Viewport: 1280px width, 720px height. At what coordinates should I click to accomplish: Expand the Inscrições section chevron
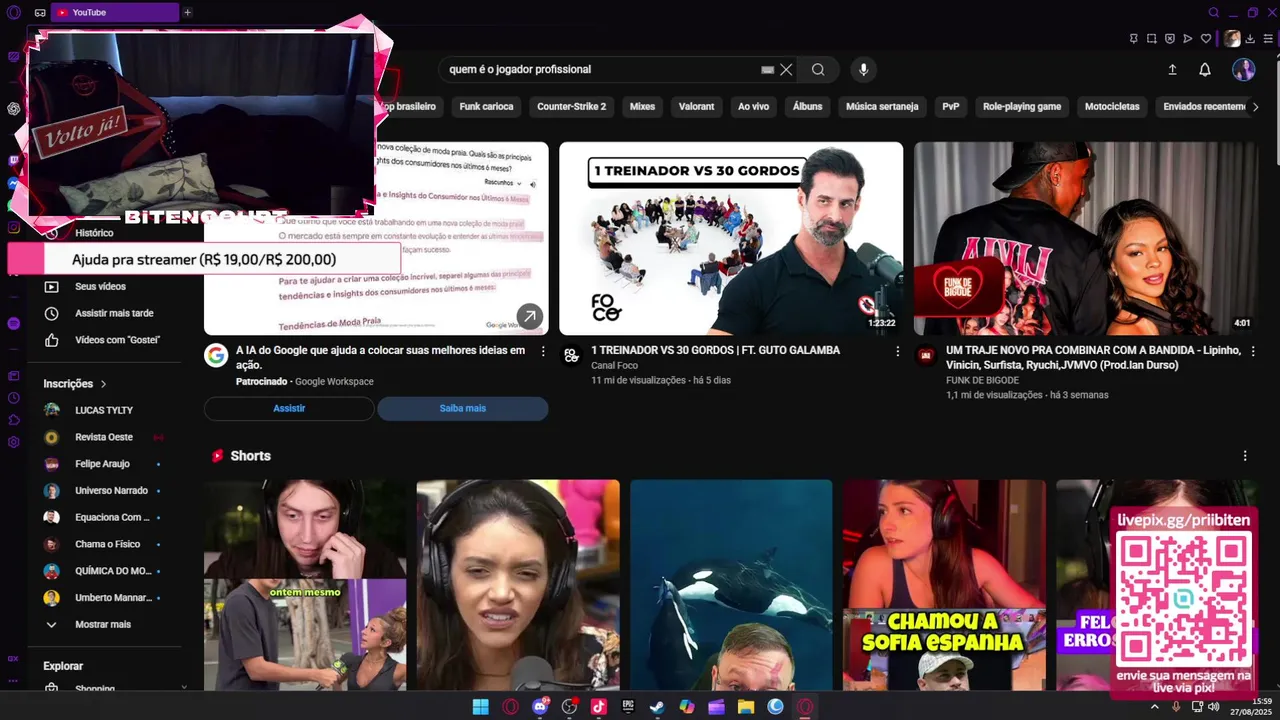[103, 384]
